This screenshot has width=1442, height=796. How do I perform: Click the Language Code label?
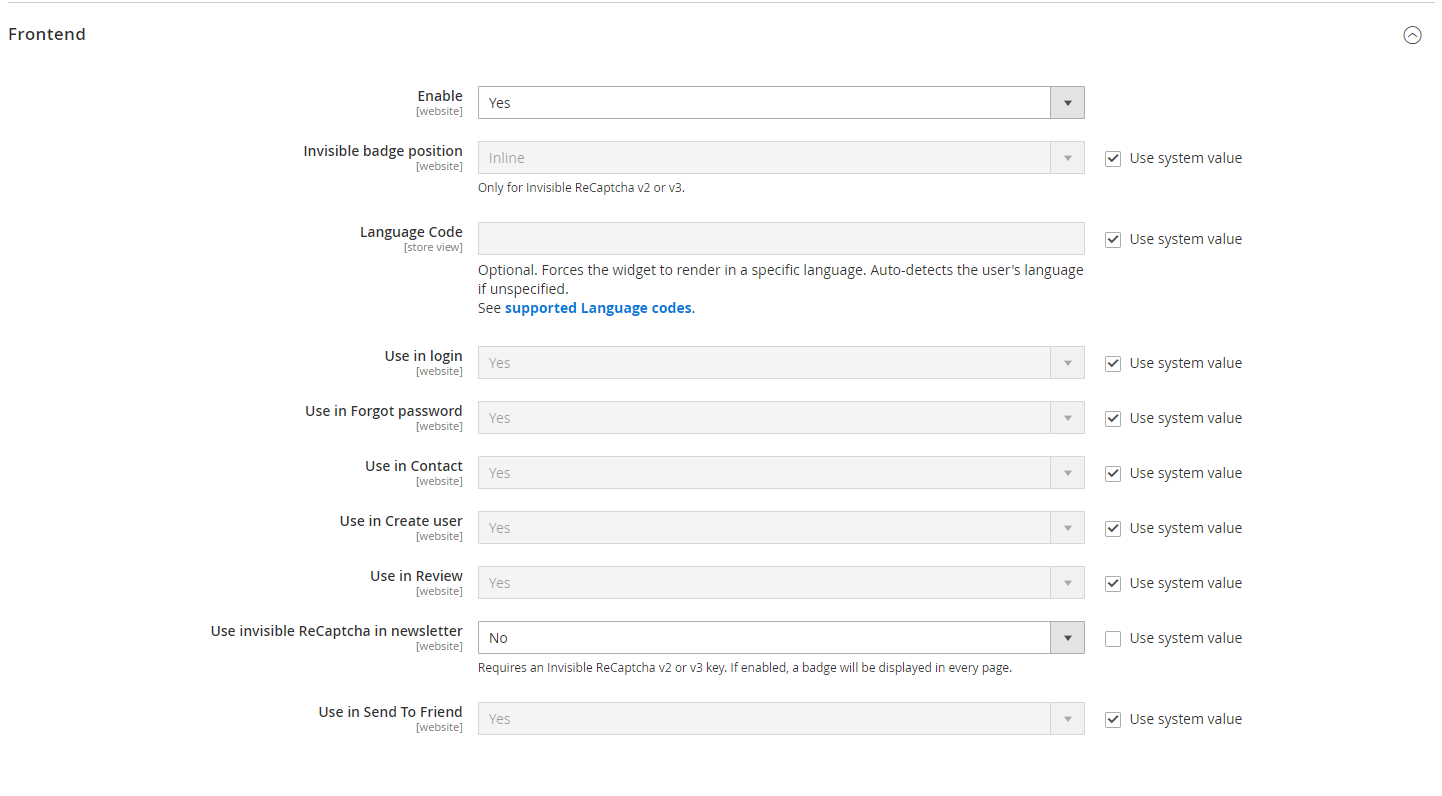pos(411,232)
